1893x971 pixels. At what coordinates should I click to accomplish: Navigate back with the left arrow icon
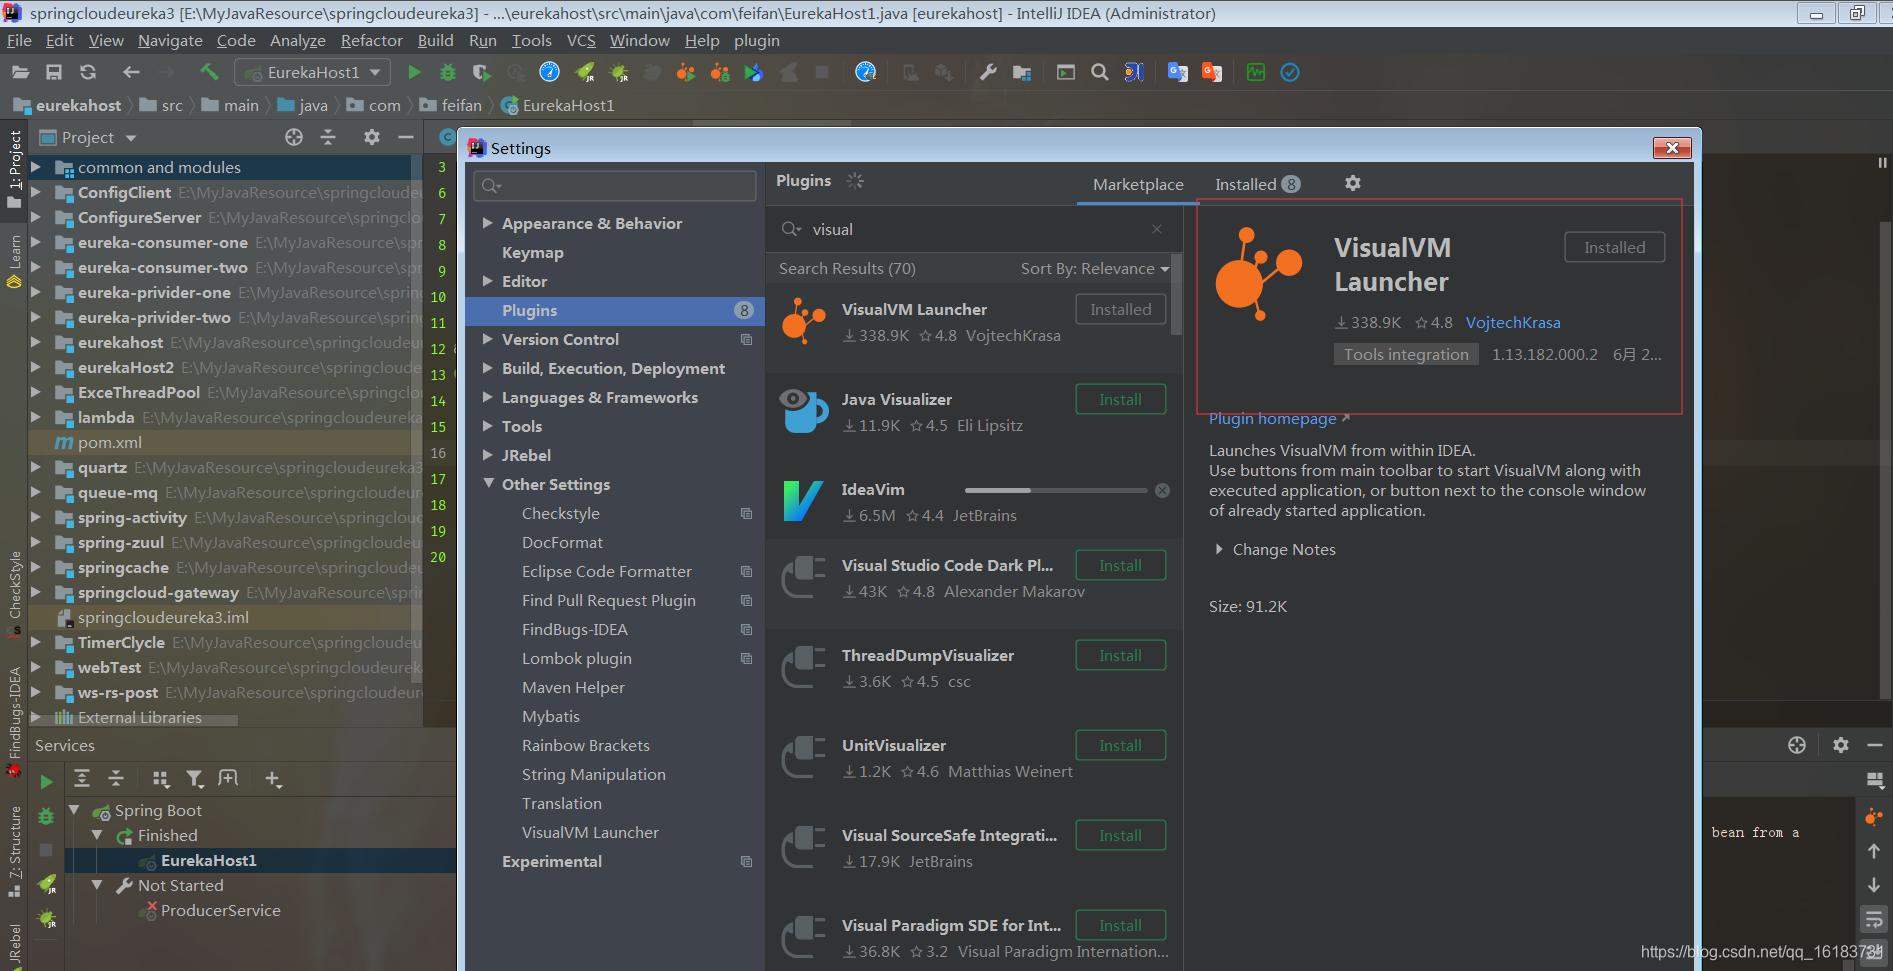131,72
